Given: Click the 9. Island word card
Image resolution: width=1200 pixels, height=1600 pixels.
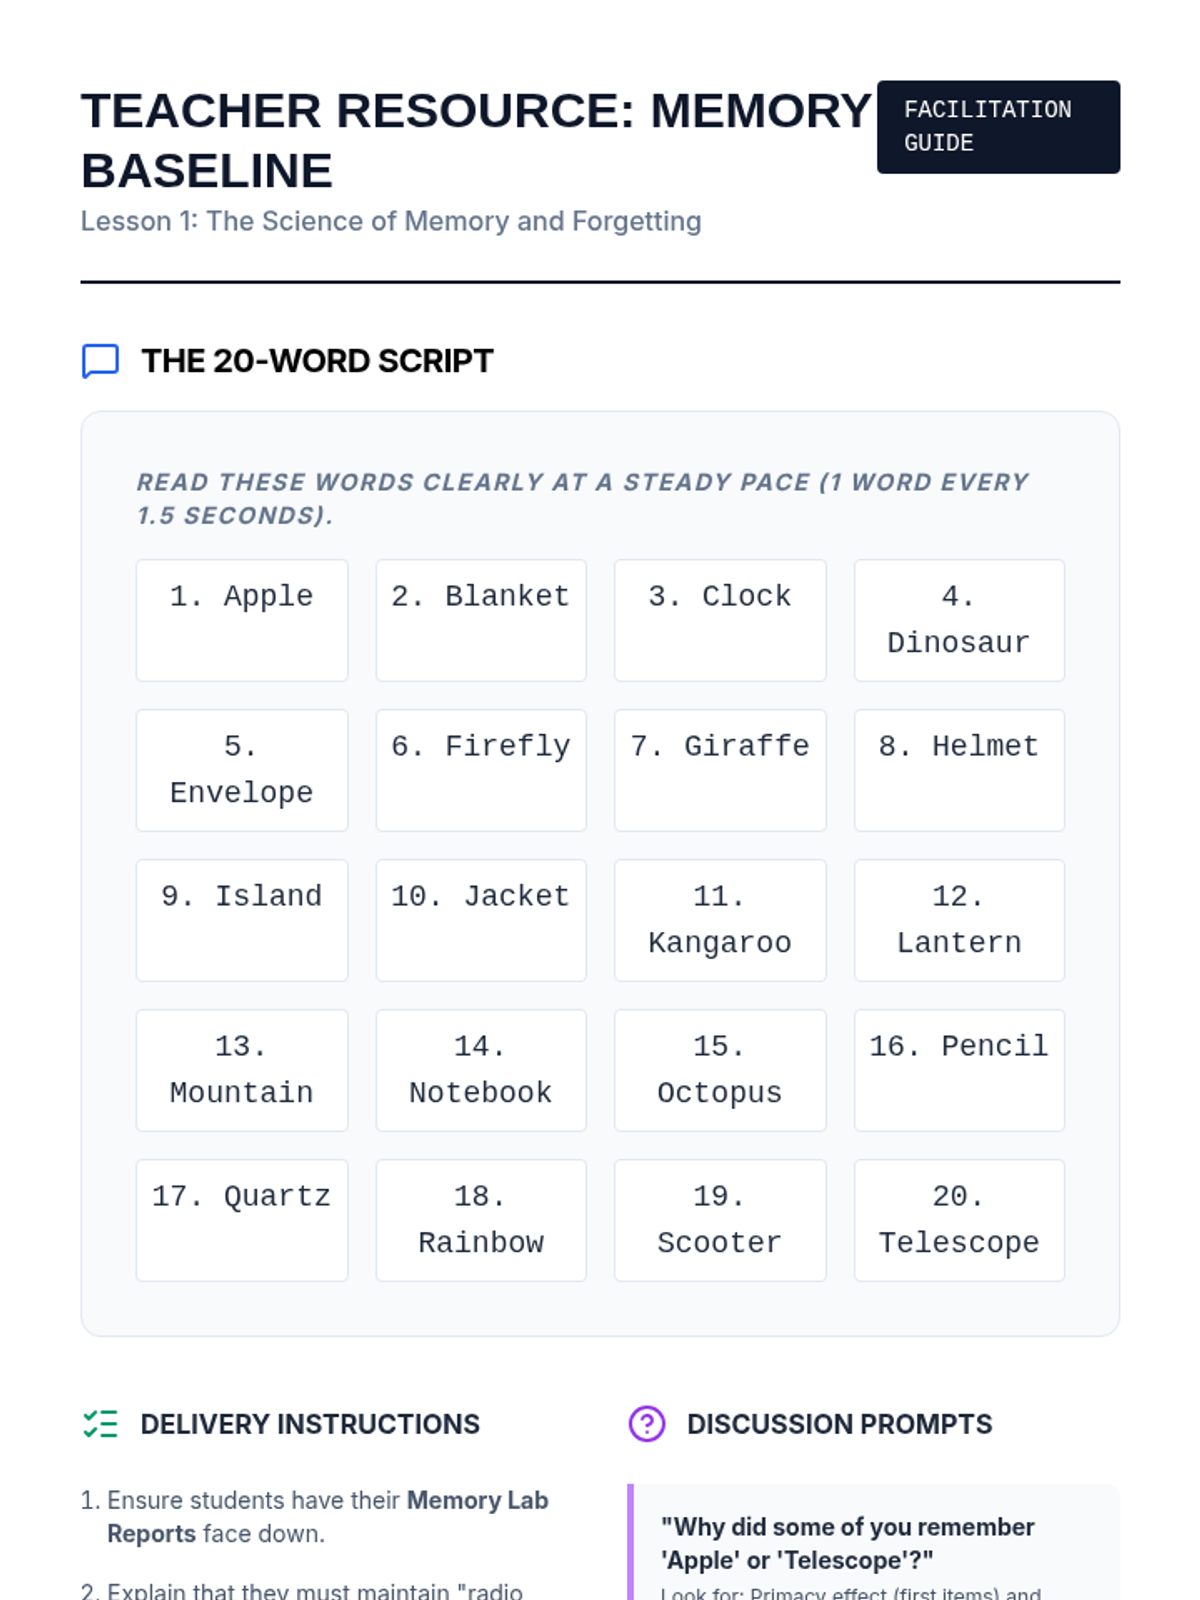Looking at the screenshot, I should 242,920.
